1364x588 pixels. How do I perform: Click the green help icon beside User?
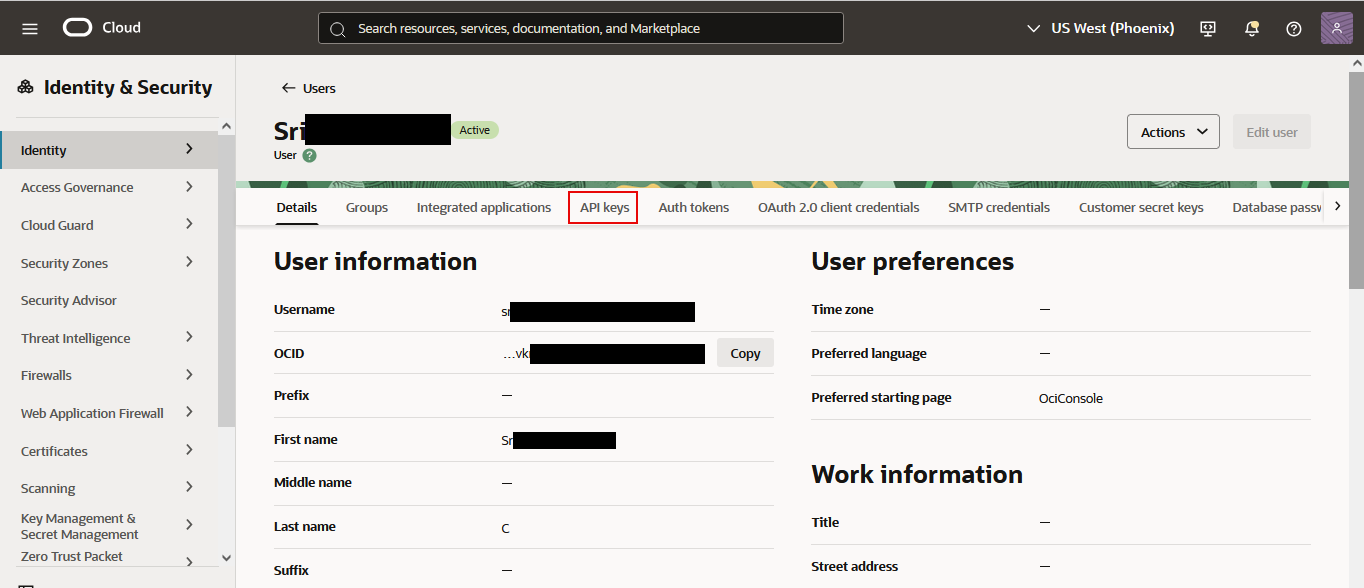click(310, 156)
